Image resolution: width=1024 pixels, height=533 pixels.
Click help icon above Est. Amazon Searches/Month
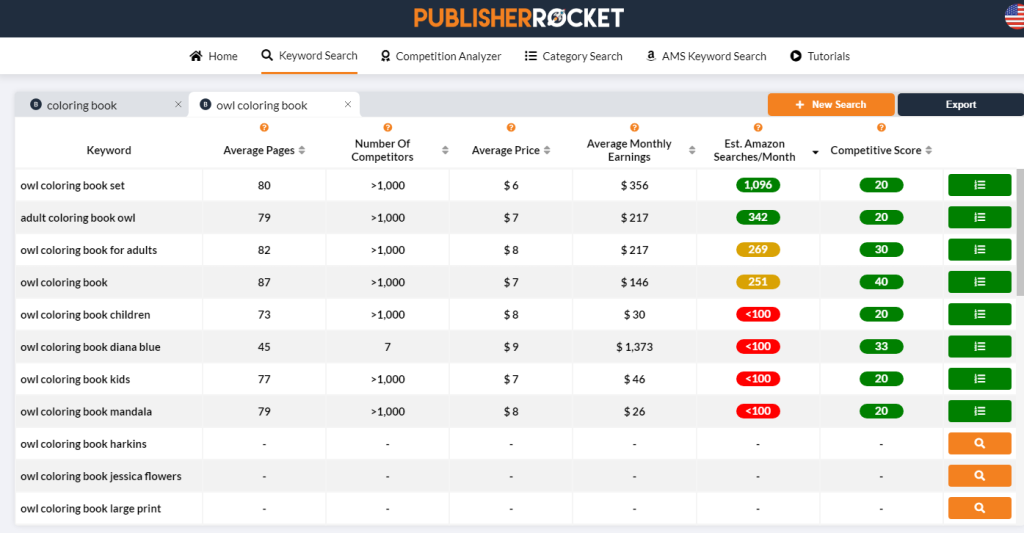(758, 127)
